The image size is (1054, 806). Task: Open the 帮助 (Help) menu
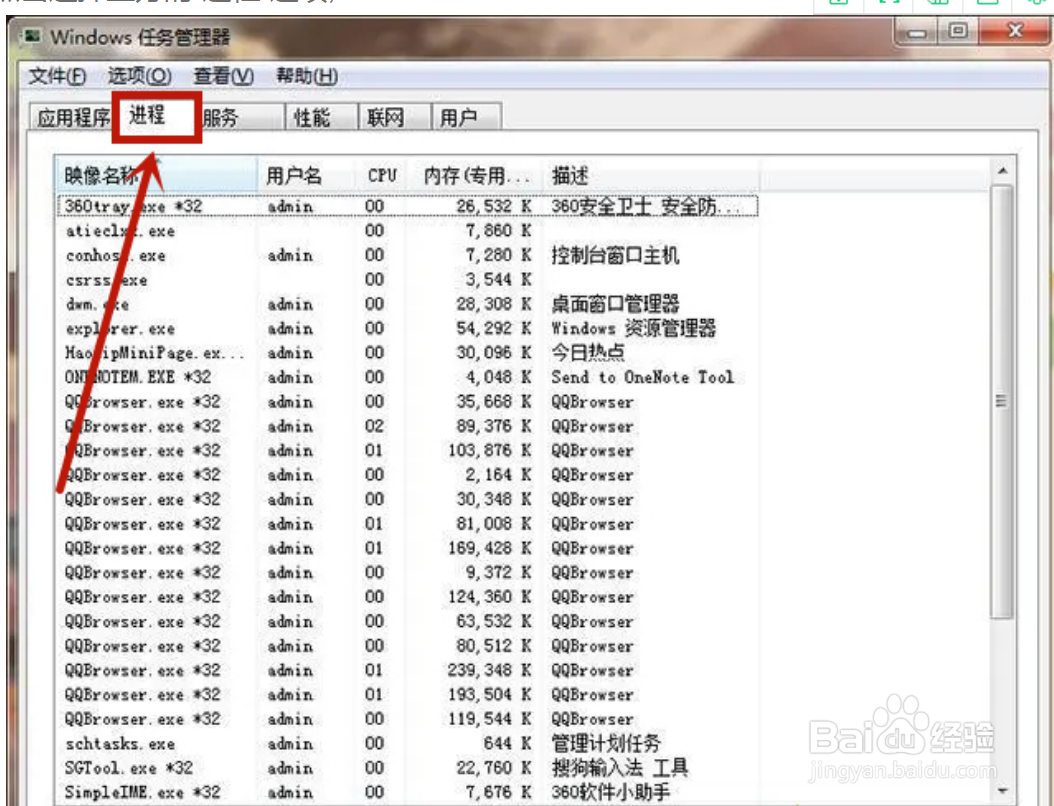tap(305, 76)
